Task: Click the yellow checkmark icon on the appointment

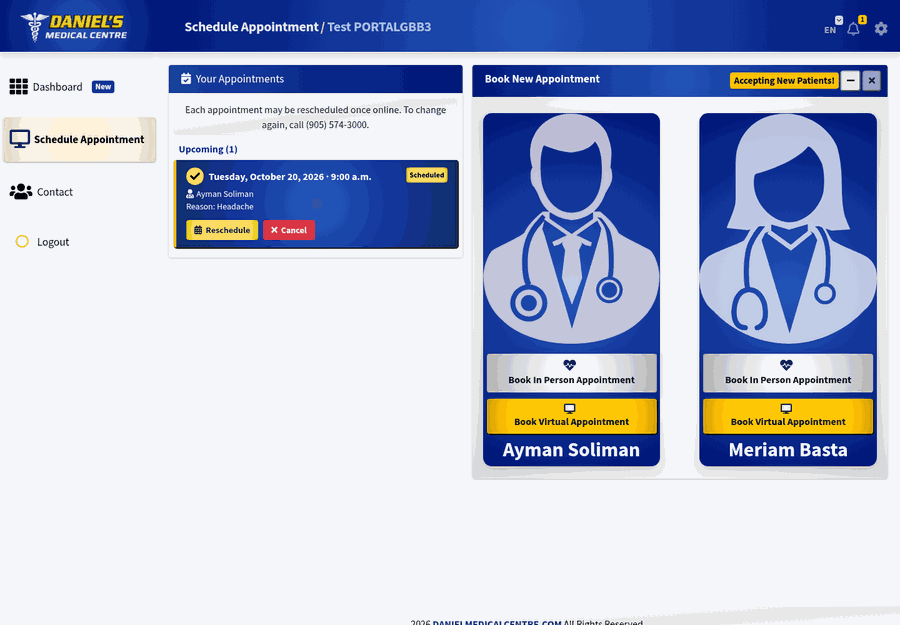Action: click(195, 176)
